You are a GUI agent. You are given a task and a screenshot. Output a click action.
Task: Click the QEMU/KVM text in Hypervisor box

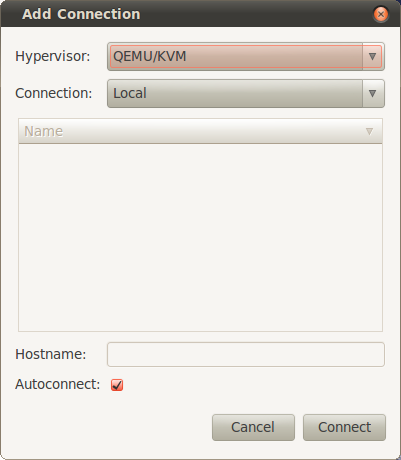tap(150, 56)
